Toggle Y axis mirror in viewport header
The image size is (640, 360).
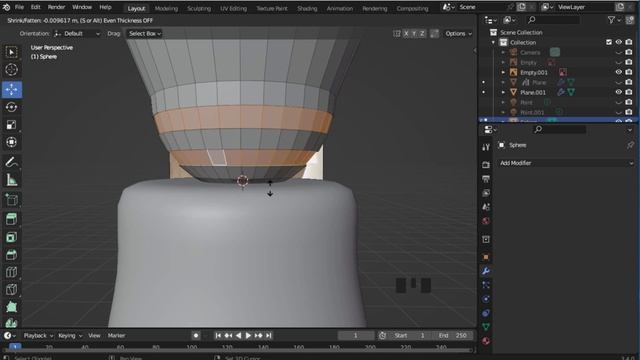point(414,33)
